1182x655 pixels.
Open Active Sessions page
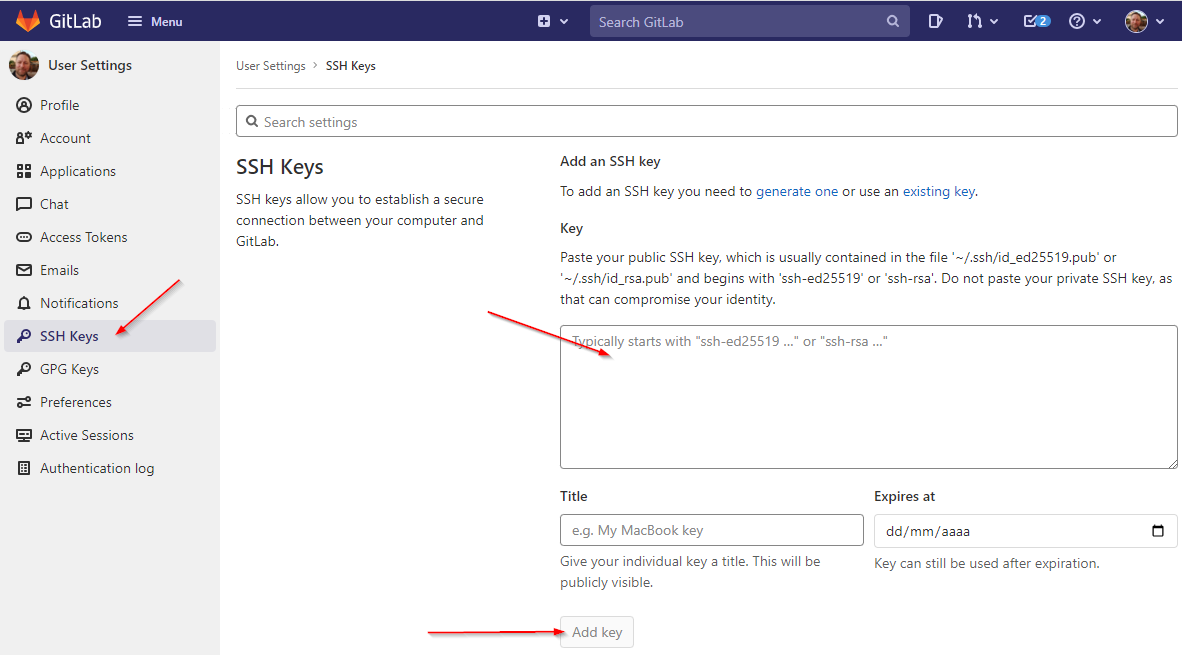[x=86, y=435]
